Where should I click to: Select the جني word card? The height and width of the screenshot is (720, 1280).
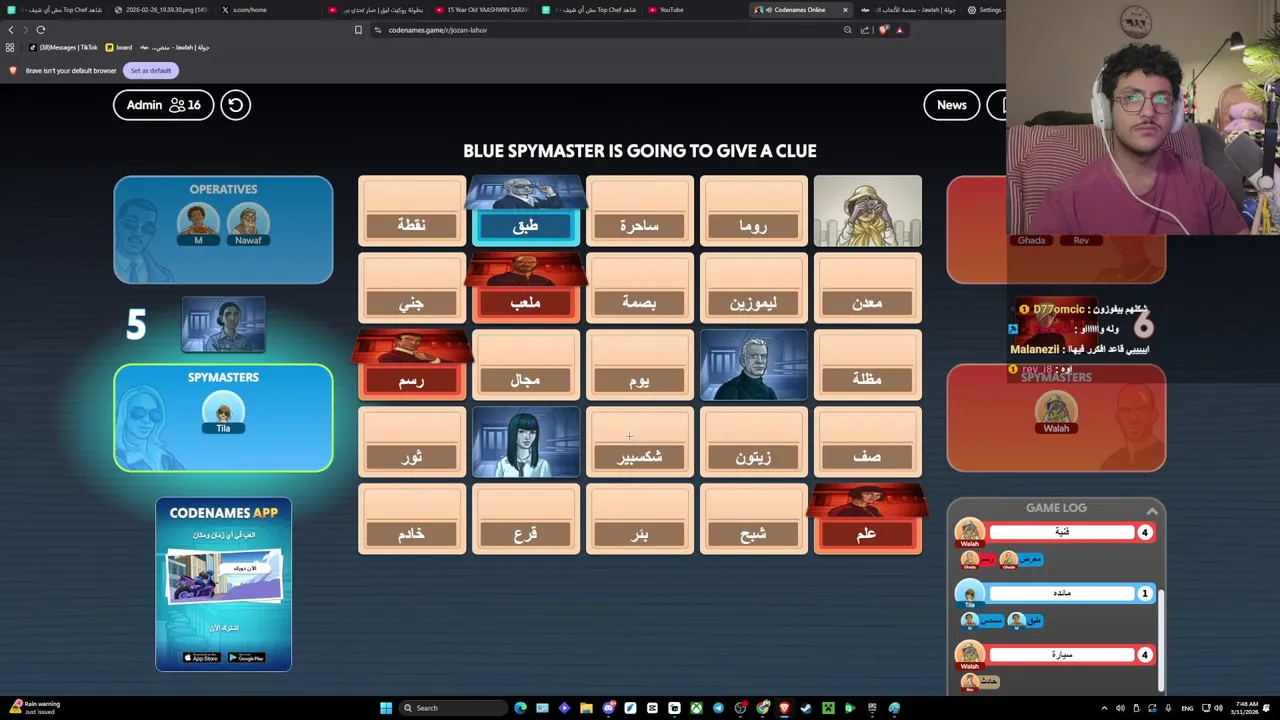click(x=412, y=288)
